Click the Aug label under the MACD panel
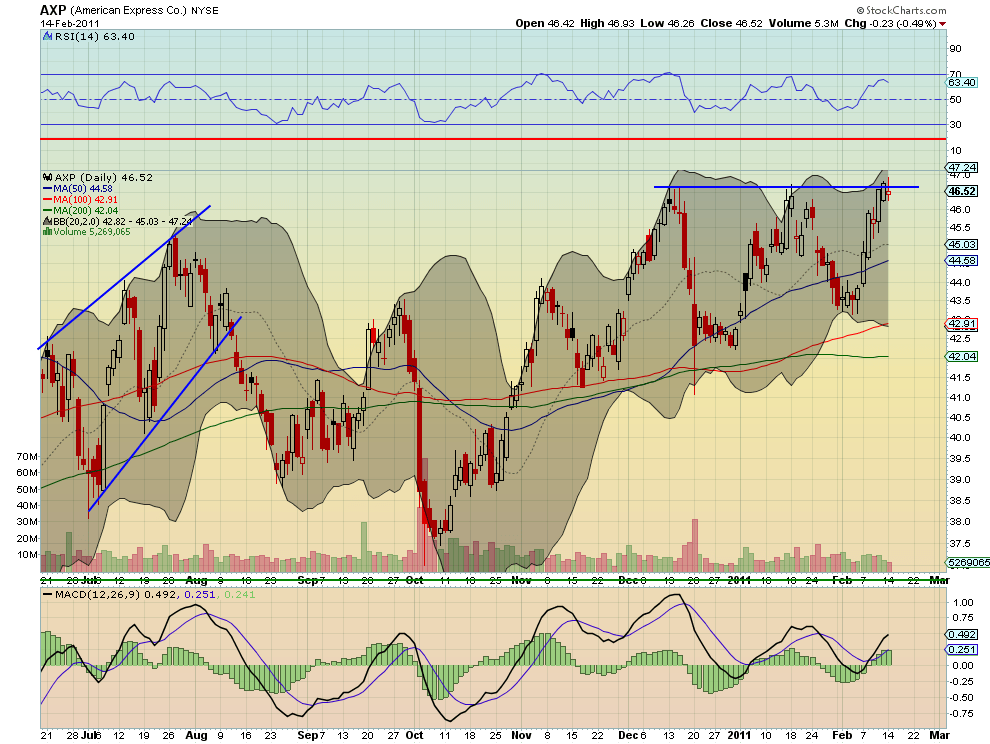Screen dimensions: 990x744 click(196, 735)
